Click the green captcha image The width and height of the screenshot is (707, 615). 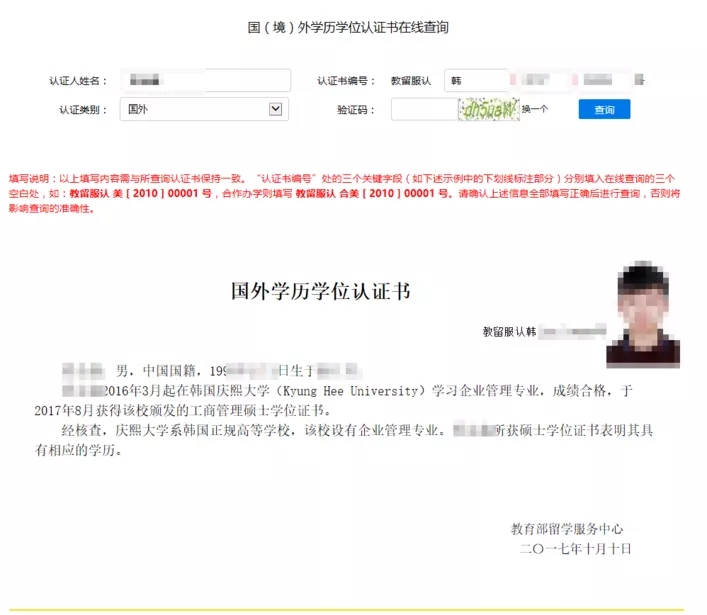click(488, 109)
